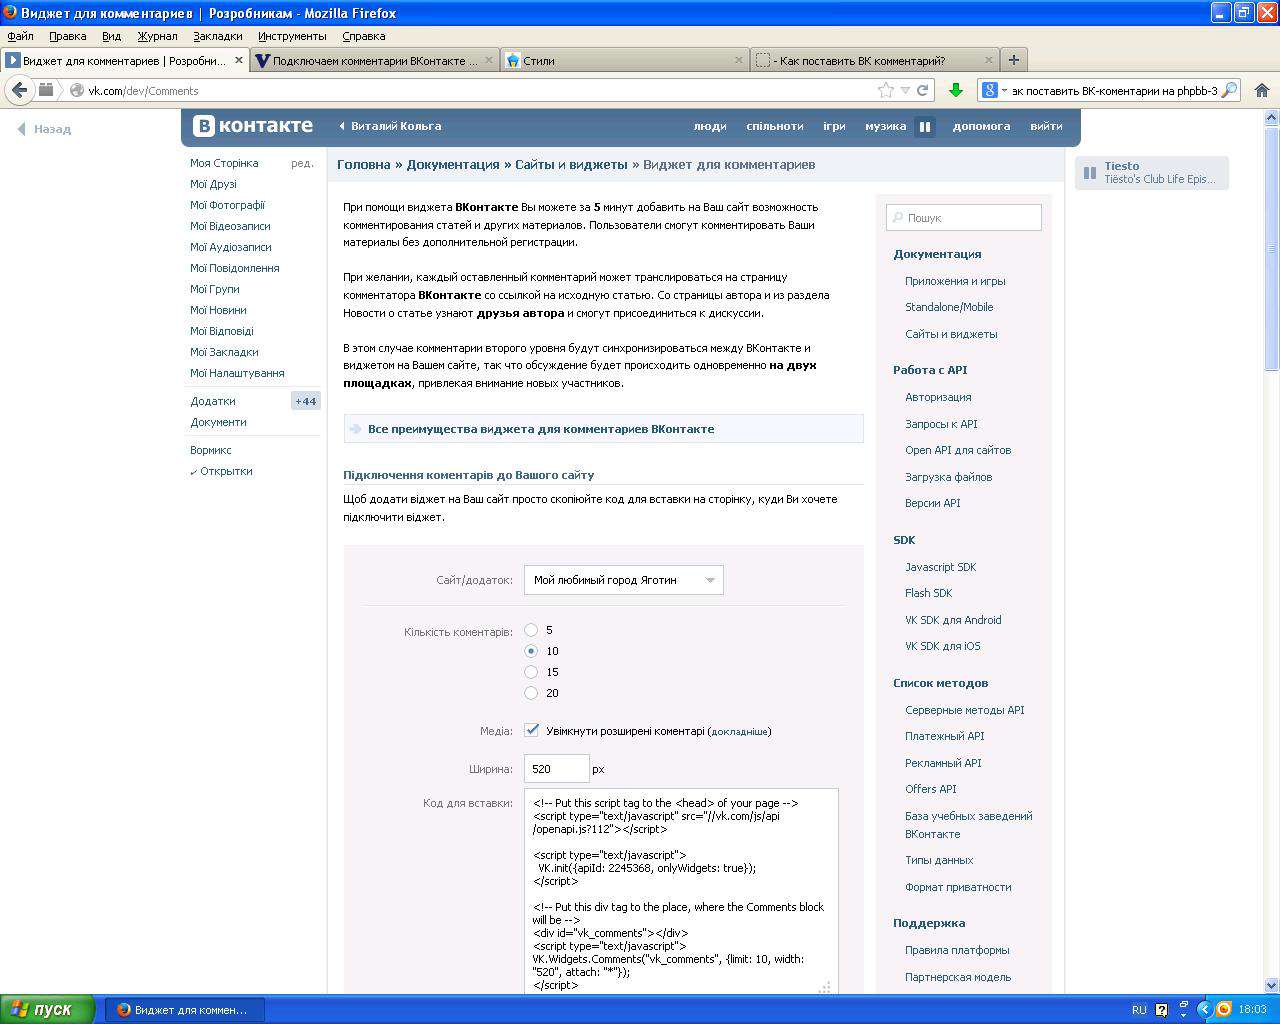The height and width of the screenshot is (1024, 1280).
Task: Click 'Flash SDK' in SDK section
Action: pyautogui.click(x=928, y=593)
